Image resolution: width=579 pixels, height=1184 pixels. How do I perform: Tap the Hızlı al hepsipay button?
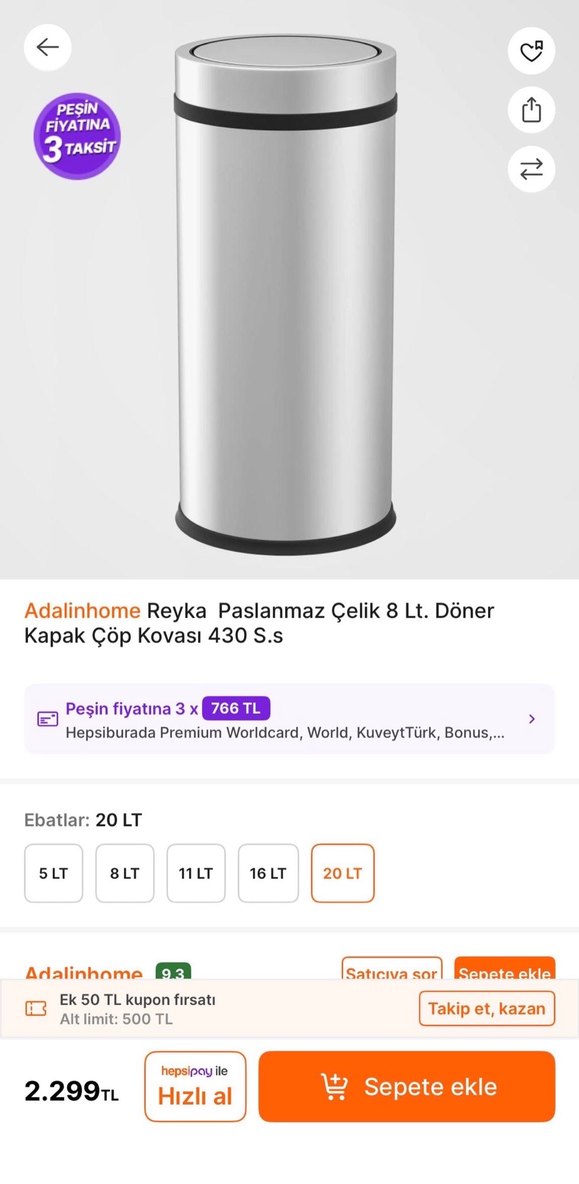(x=194, y=1087)
